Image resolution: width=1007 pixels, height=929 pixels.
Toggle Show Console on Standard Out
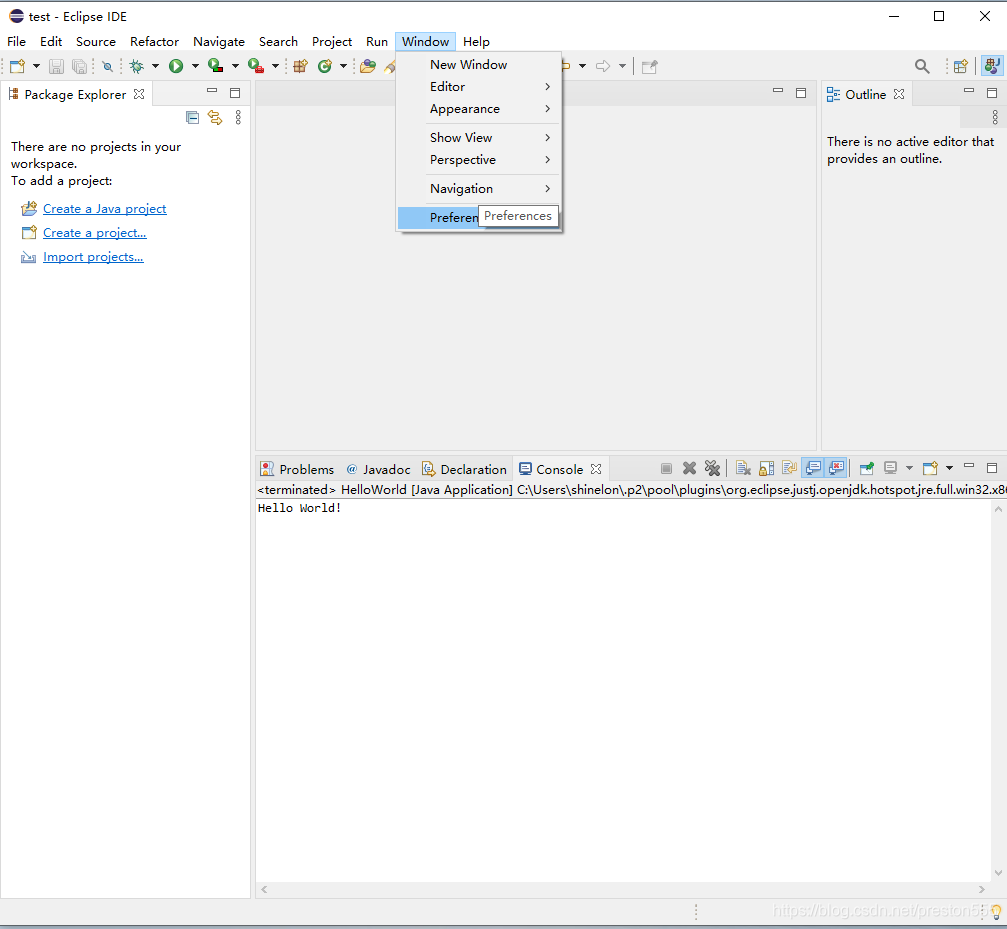[x=813, y=468]
